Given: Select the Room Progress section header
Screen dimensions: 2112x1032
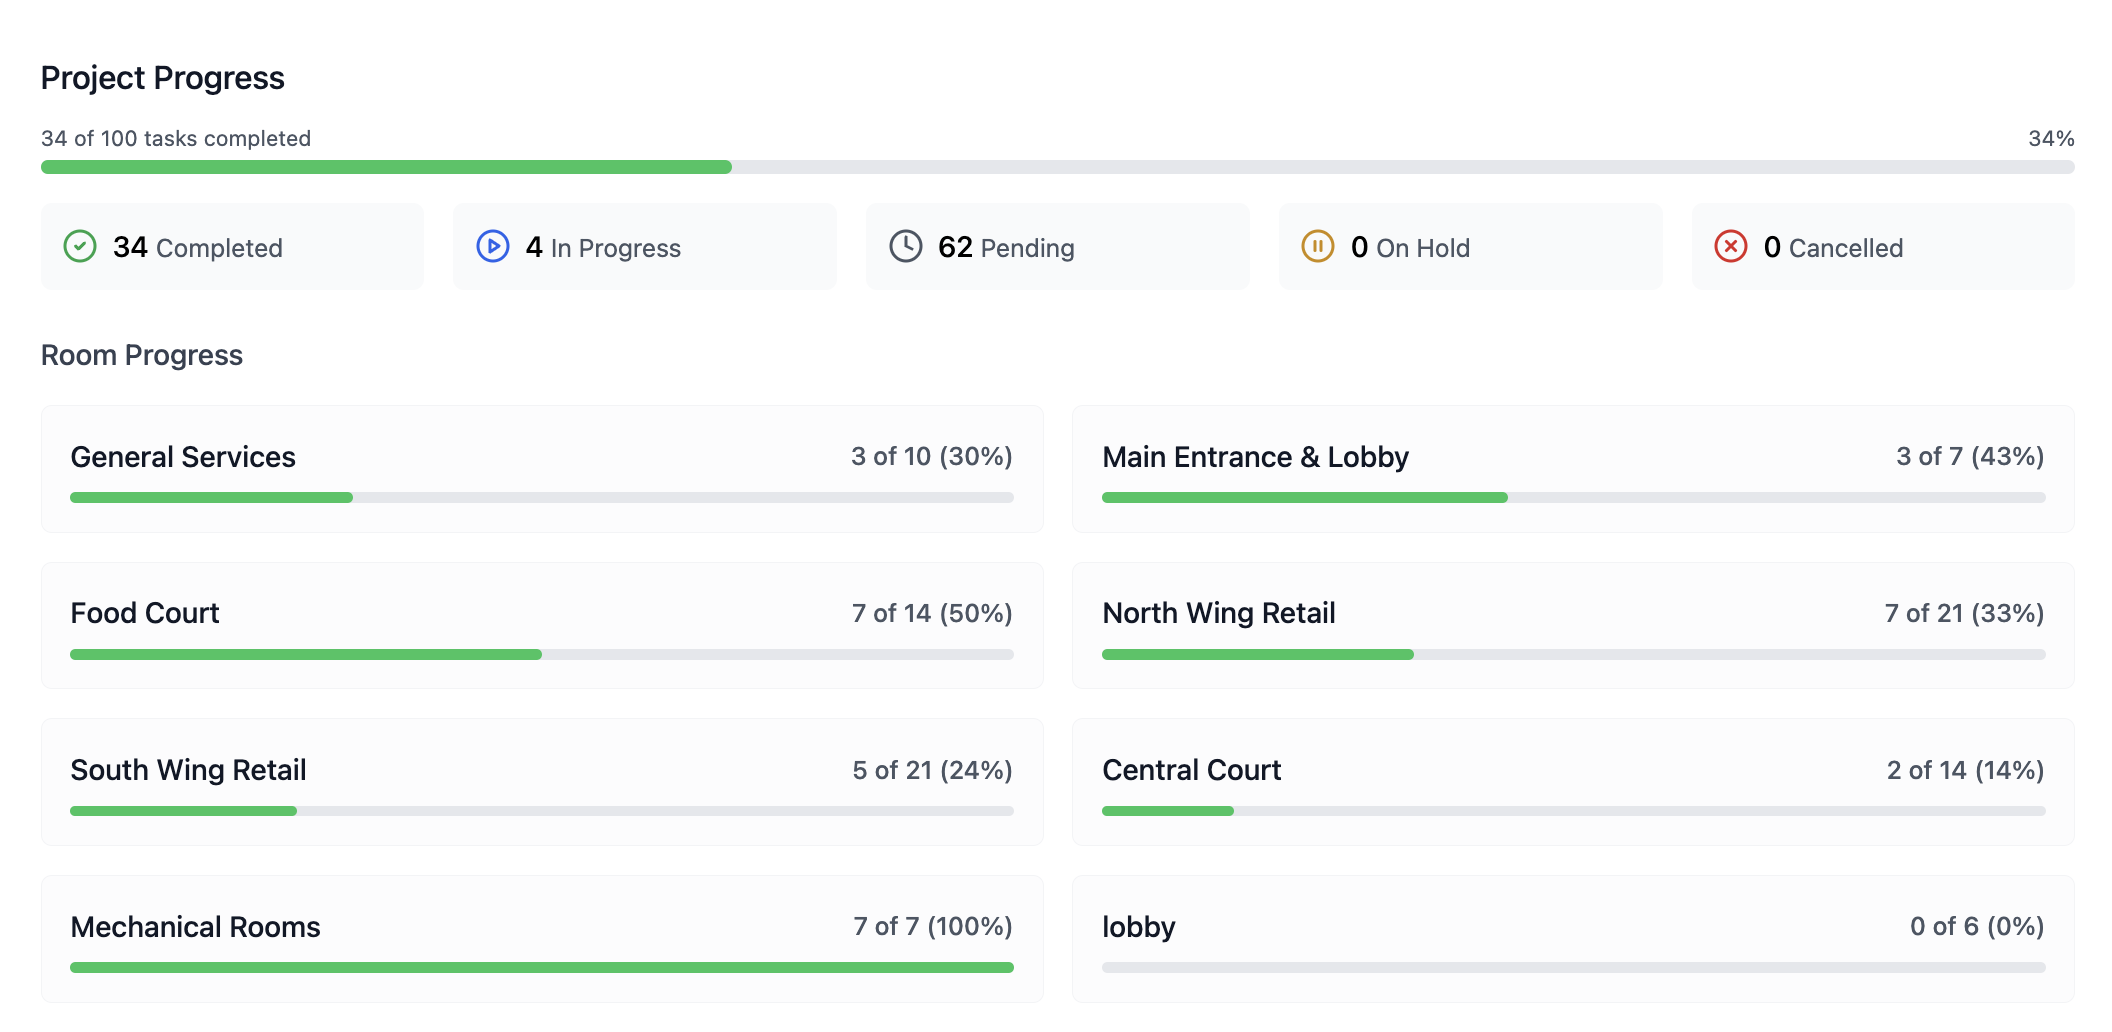Looking at the screenshot, I should click(141, 355).
